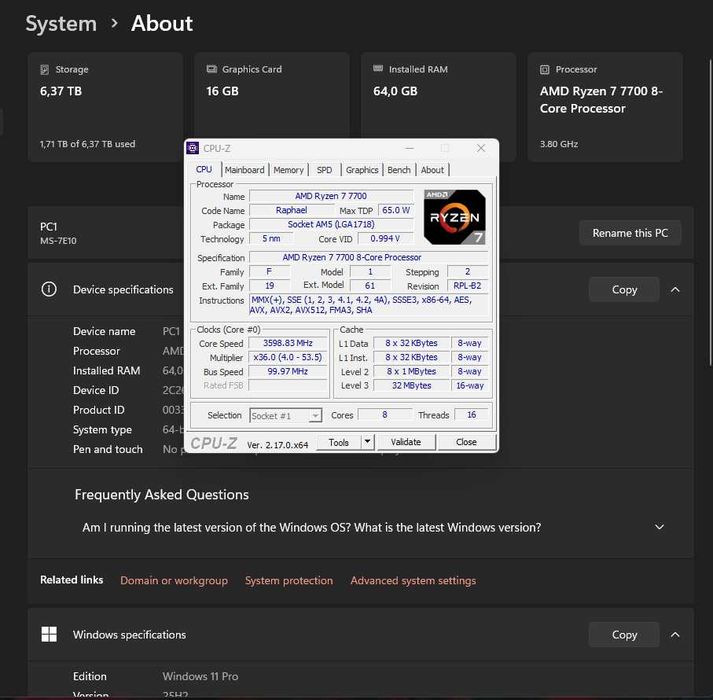This screenshot has width=713, height=700.
Task: Click the Multiplier value x36.0
Action: pos(287,357)
